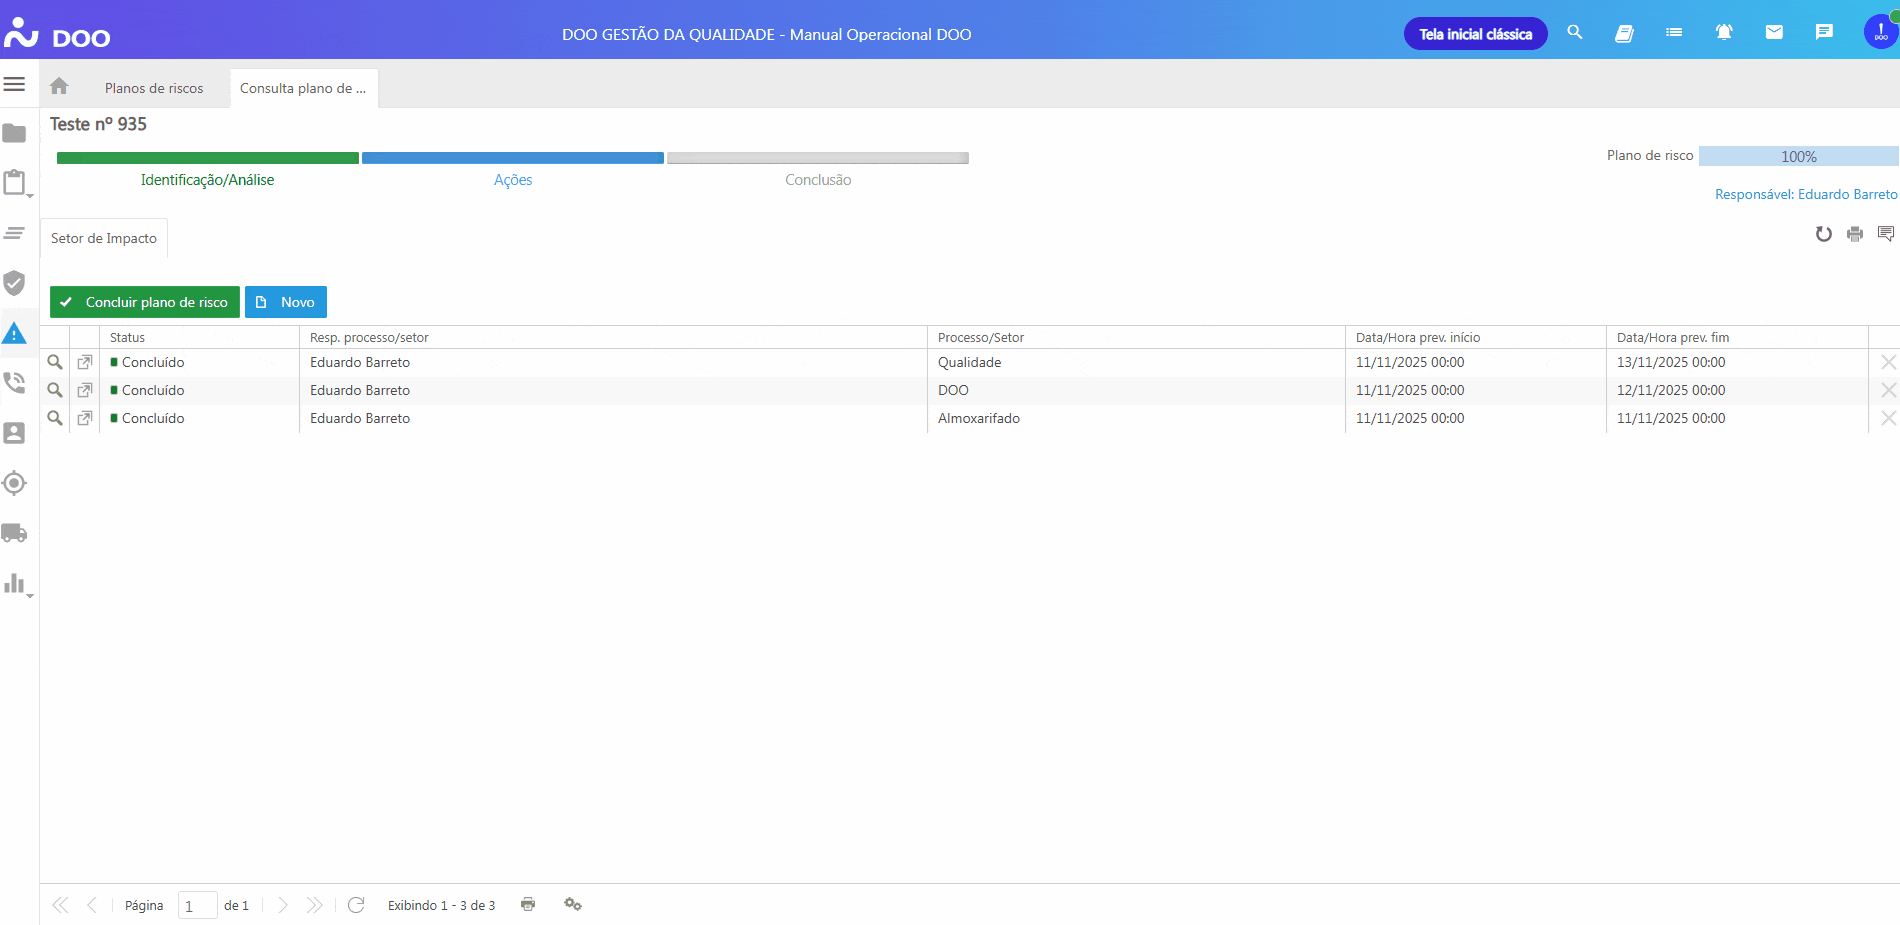Viewport: 1900px width, 925px height.
Task: Select the Setor de Impacto tab
Action: [x=104, y=238]
